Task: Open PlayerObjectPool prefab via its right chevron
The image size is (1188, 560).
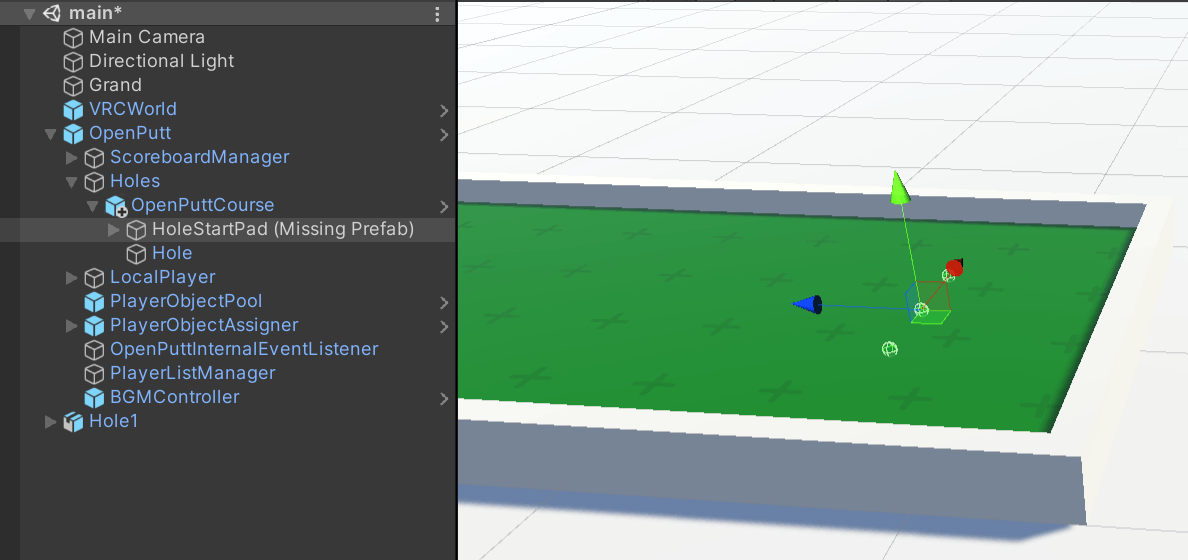Action: coord(444,303)
